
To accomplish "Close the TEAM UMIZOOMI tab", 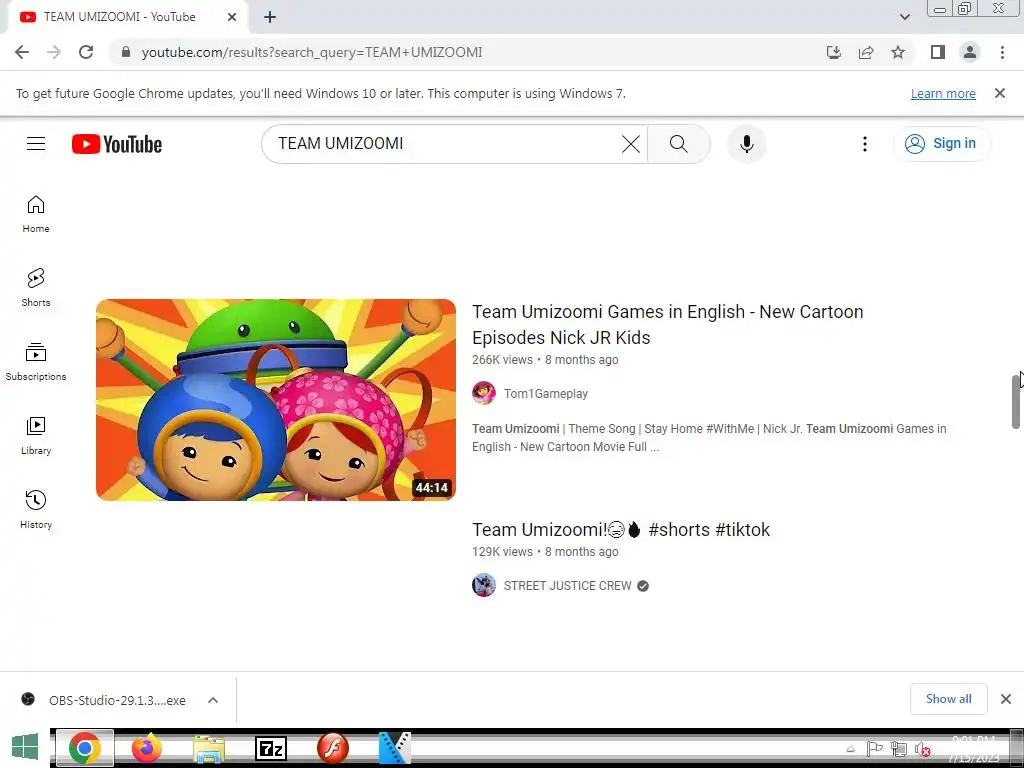I will coord(232,17).
